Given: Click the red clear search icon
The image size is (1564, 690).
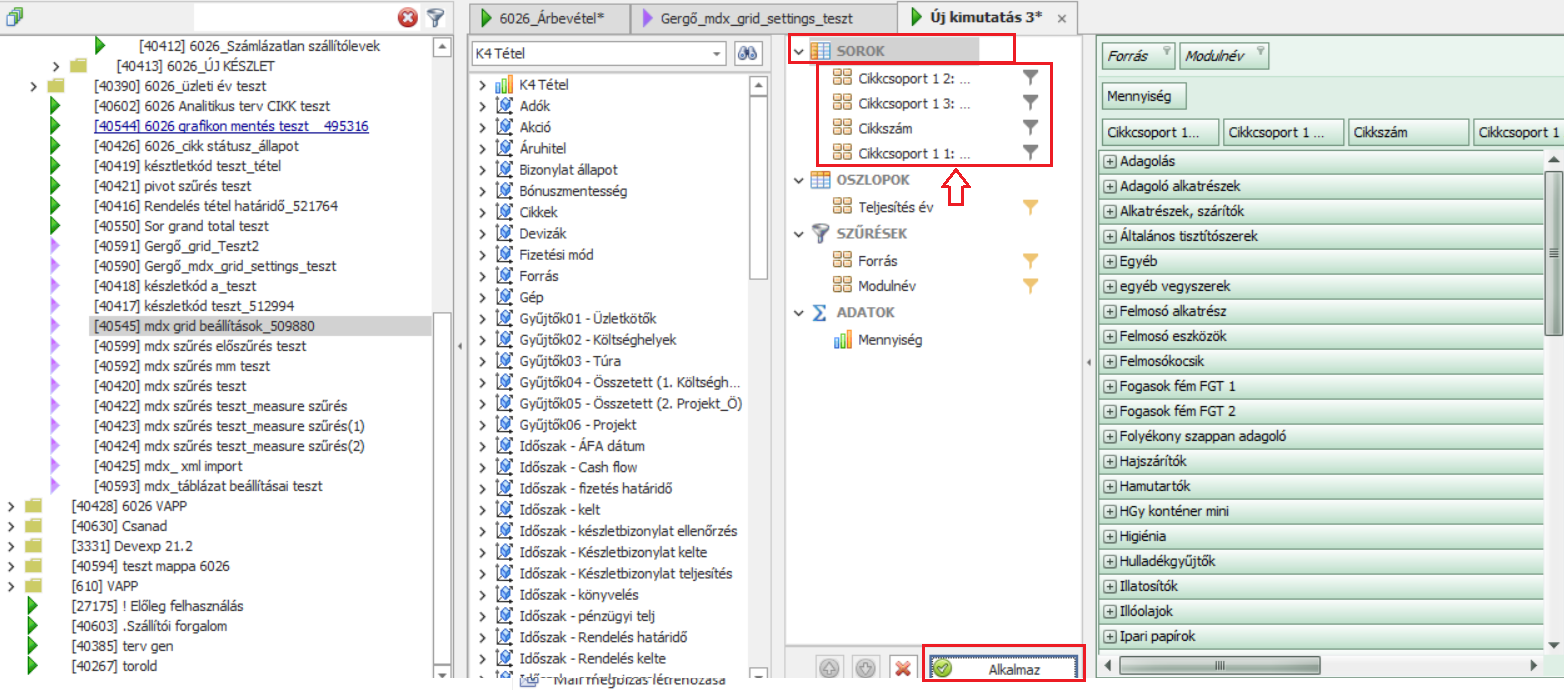Looking at the screenshot, I should (408, 17).
